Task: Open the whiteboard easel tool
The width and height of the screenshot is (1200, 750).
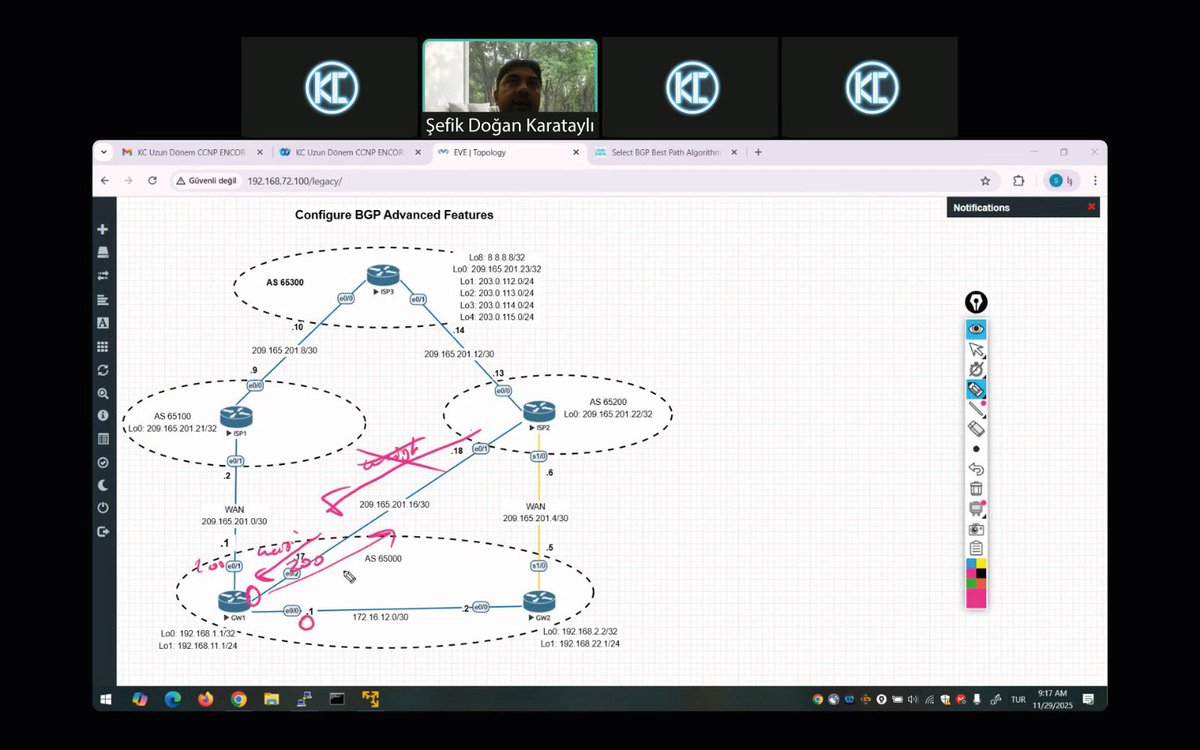Action: [x=976, y=508]
